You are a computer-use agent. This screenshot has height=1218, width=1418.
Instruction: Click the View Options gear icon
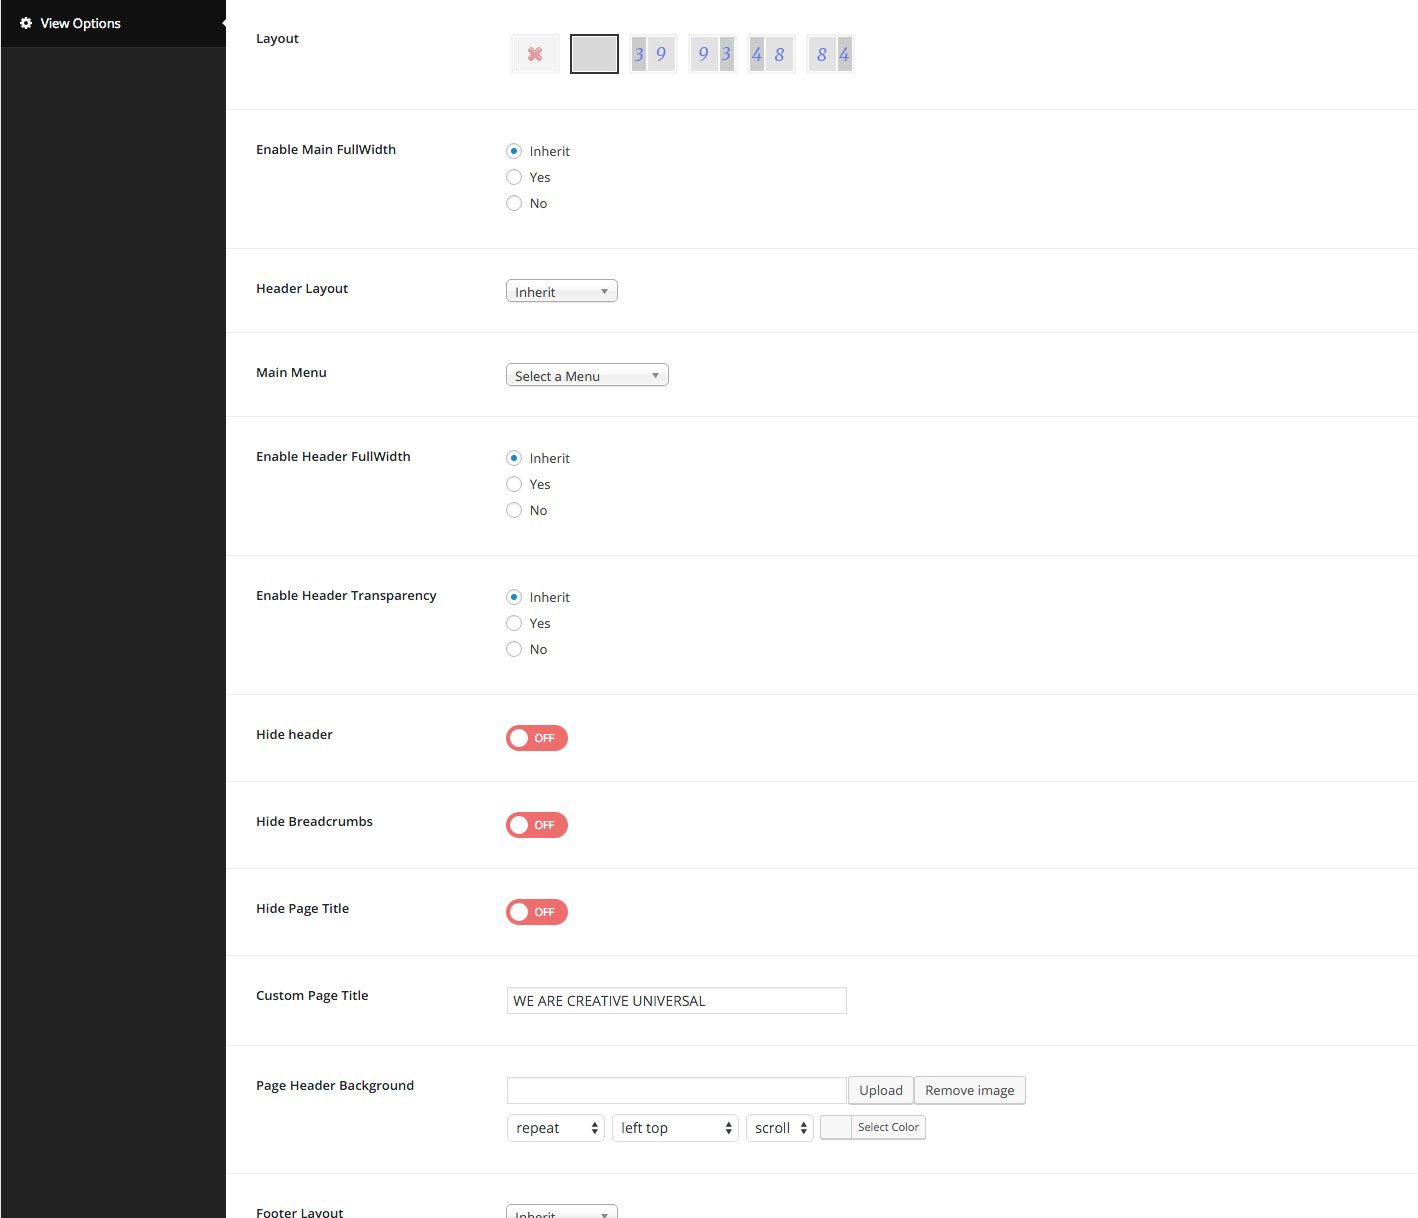[26, 23]
